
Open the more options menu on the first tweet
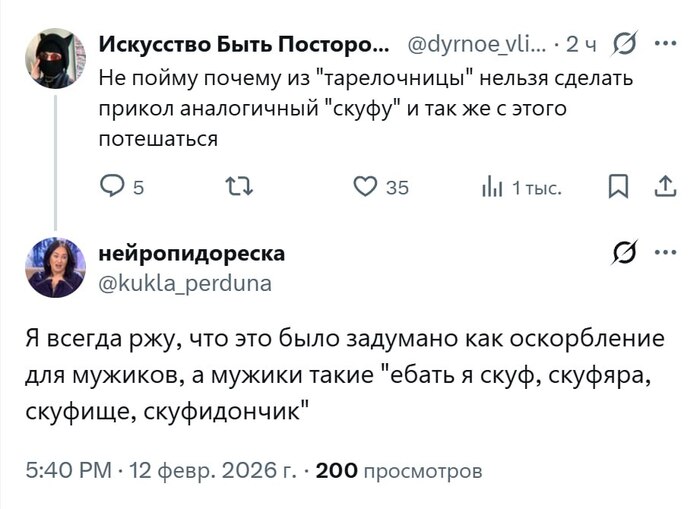point(664,44)
